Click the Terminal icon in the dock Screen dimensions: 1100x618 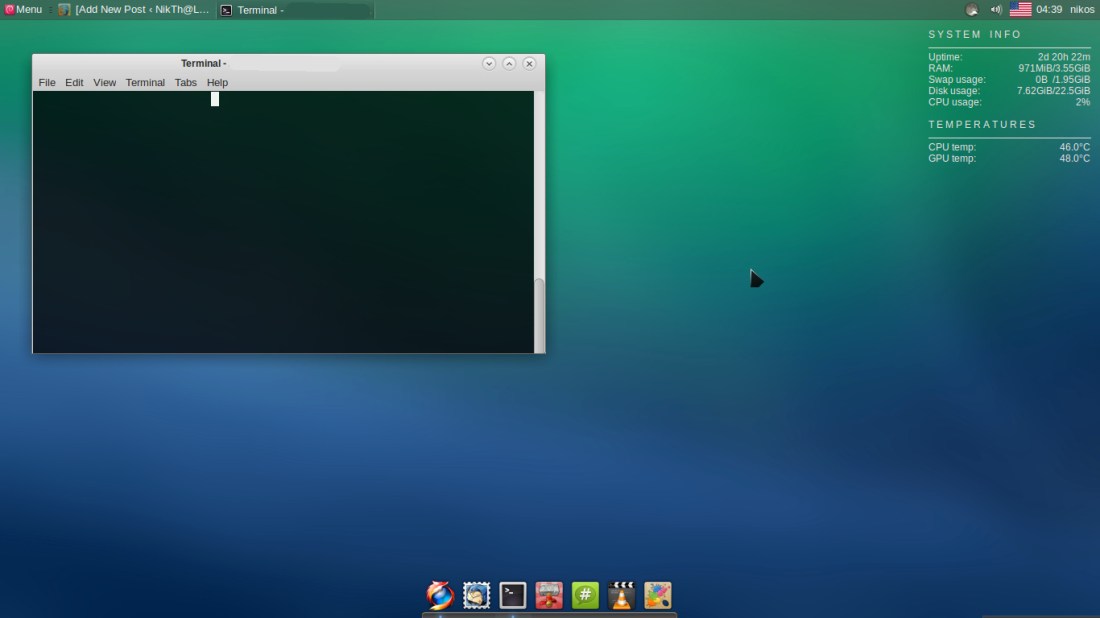513,595
